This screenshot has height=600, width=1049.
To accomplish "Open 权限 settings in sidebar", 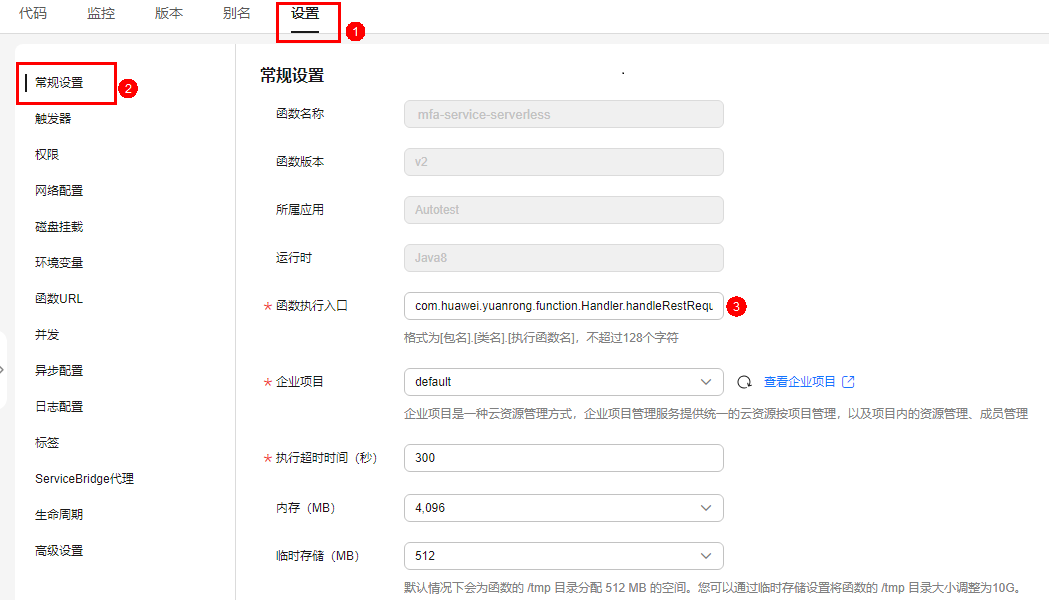I will pyautogui.click(x=47, y=155).
